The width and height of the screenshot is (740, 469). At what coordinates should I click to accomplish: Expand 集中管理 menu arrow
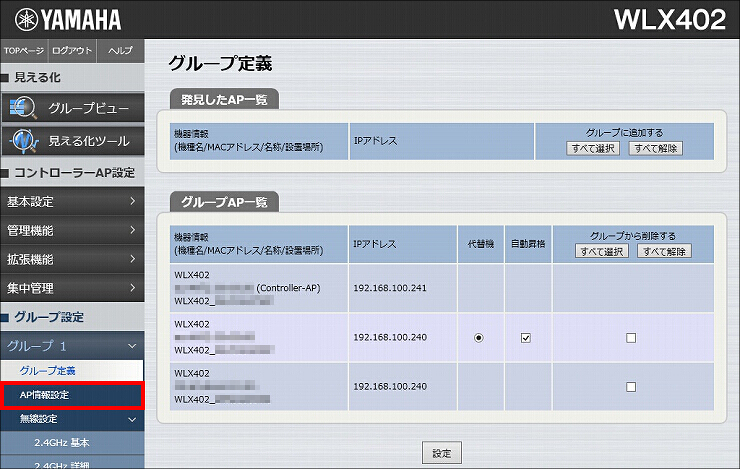133,287
